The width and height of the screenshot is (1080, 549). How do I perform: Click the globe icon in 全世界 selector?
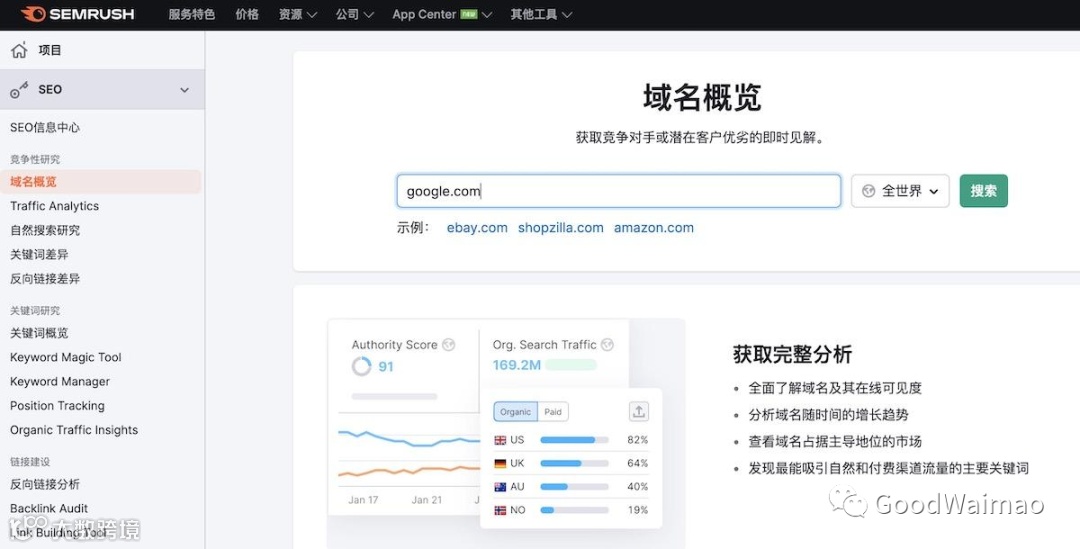pos(869,191)
